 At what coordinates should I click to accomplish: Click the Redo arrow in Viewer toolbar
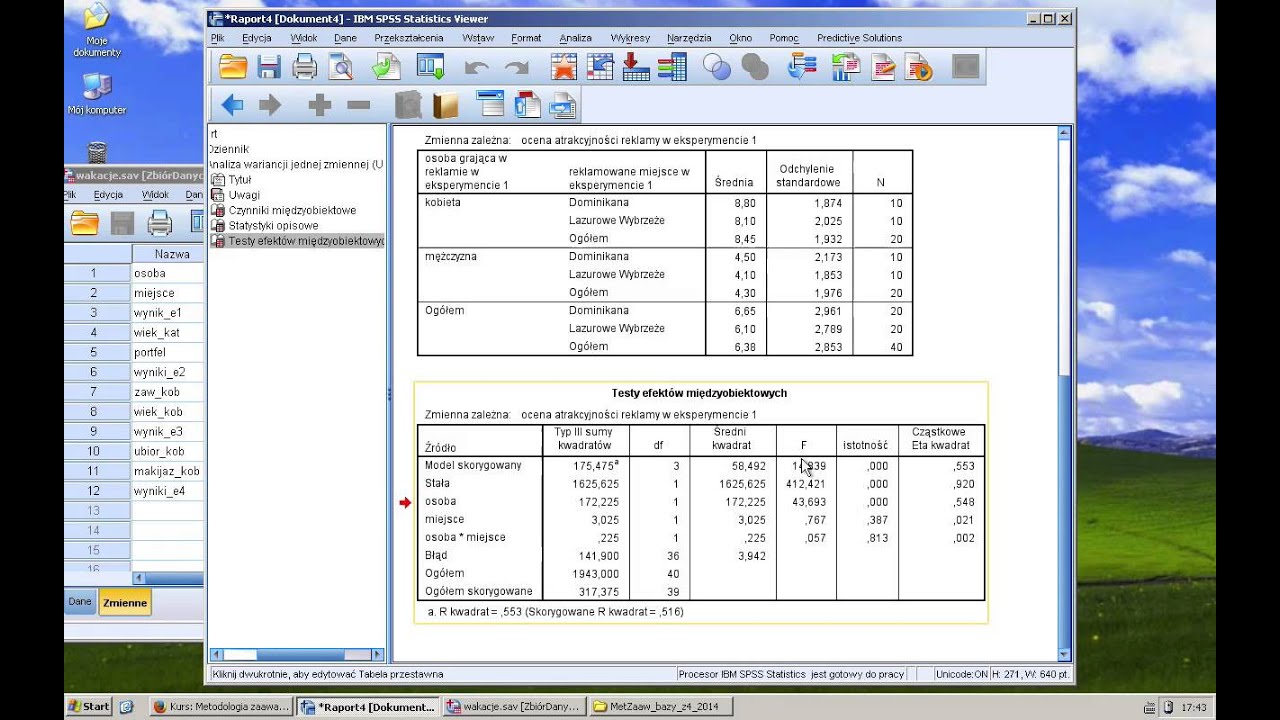[x=516, y=68]
